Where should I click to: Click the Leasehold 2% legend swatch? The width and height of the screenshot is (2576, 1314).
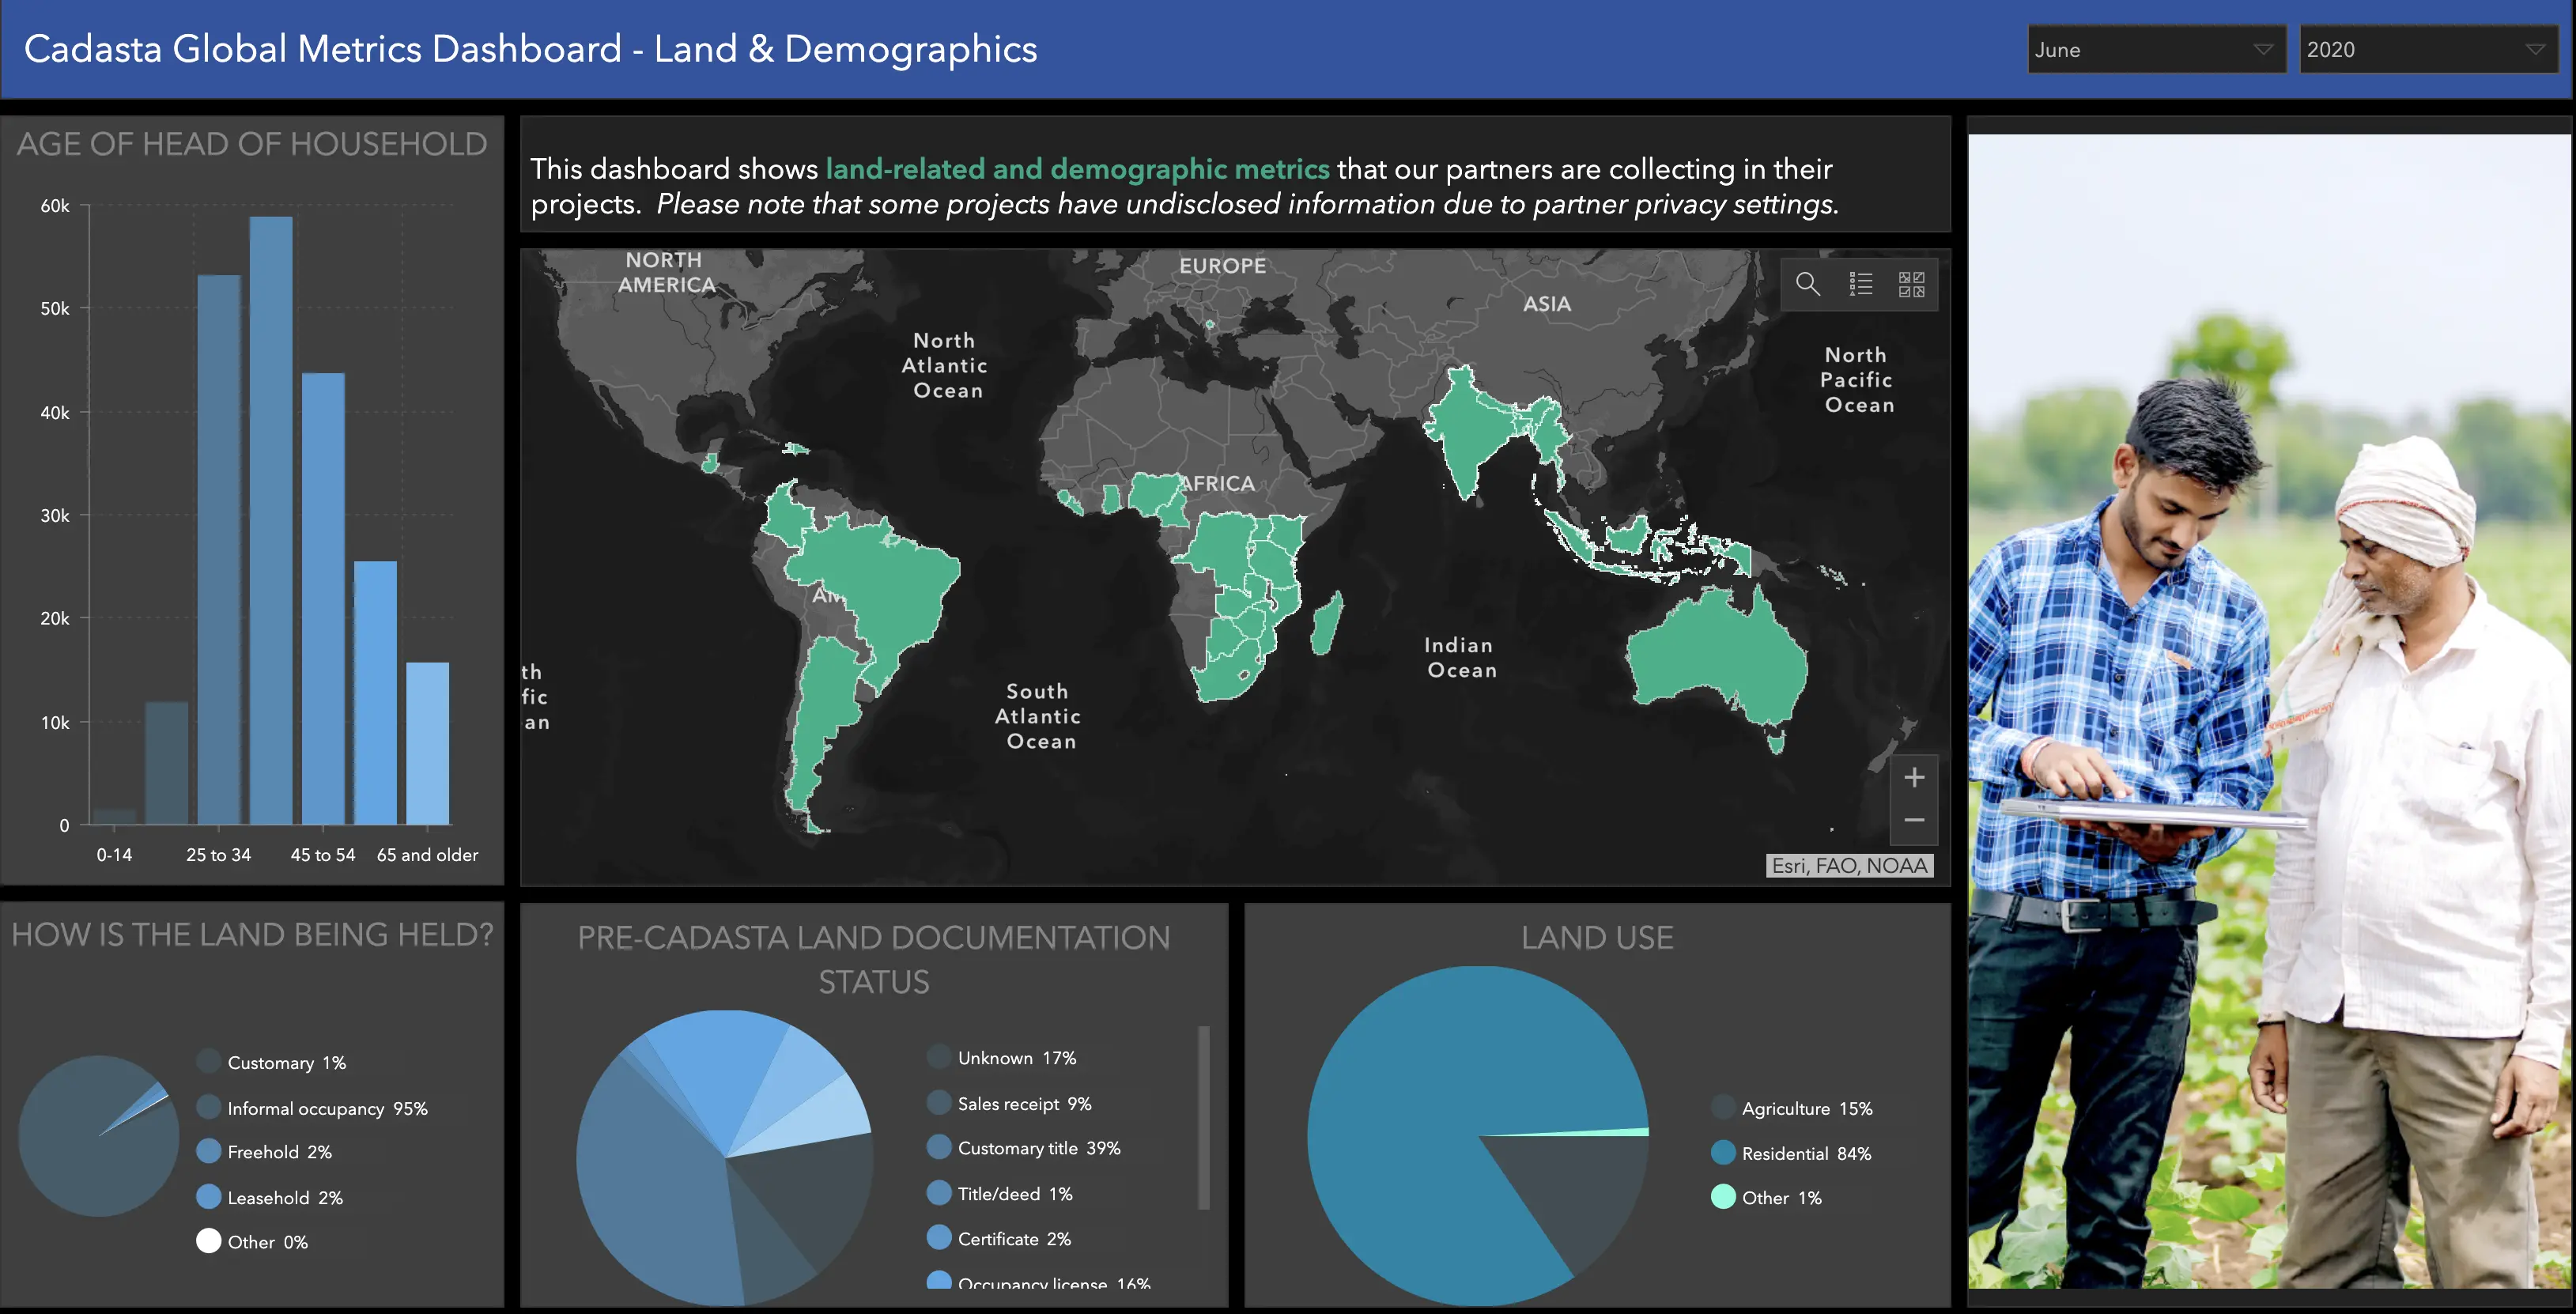pos(208,1196)
